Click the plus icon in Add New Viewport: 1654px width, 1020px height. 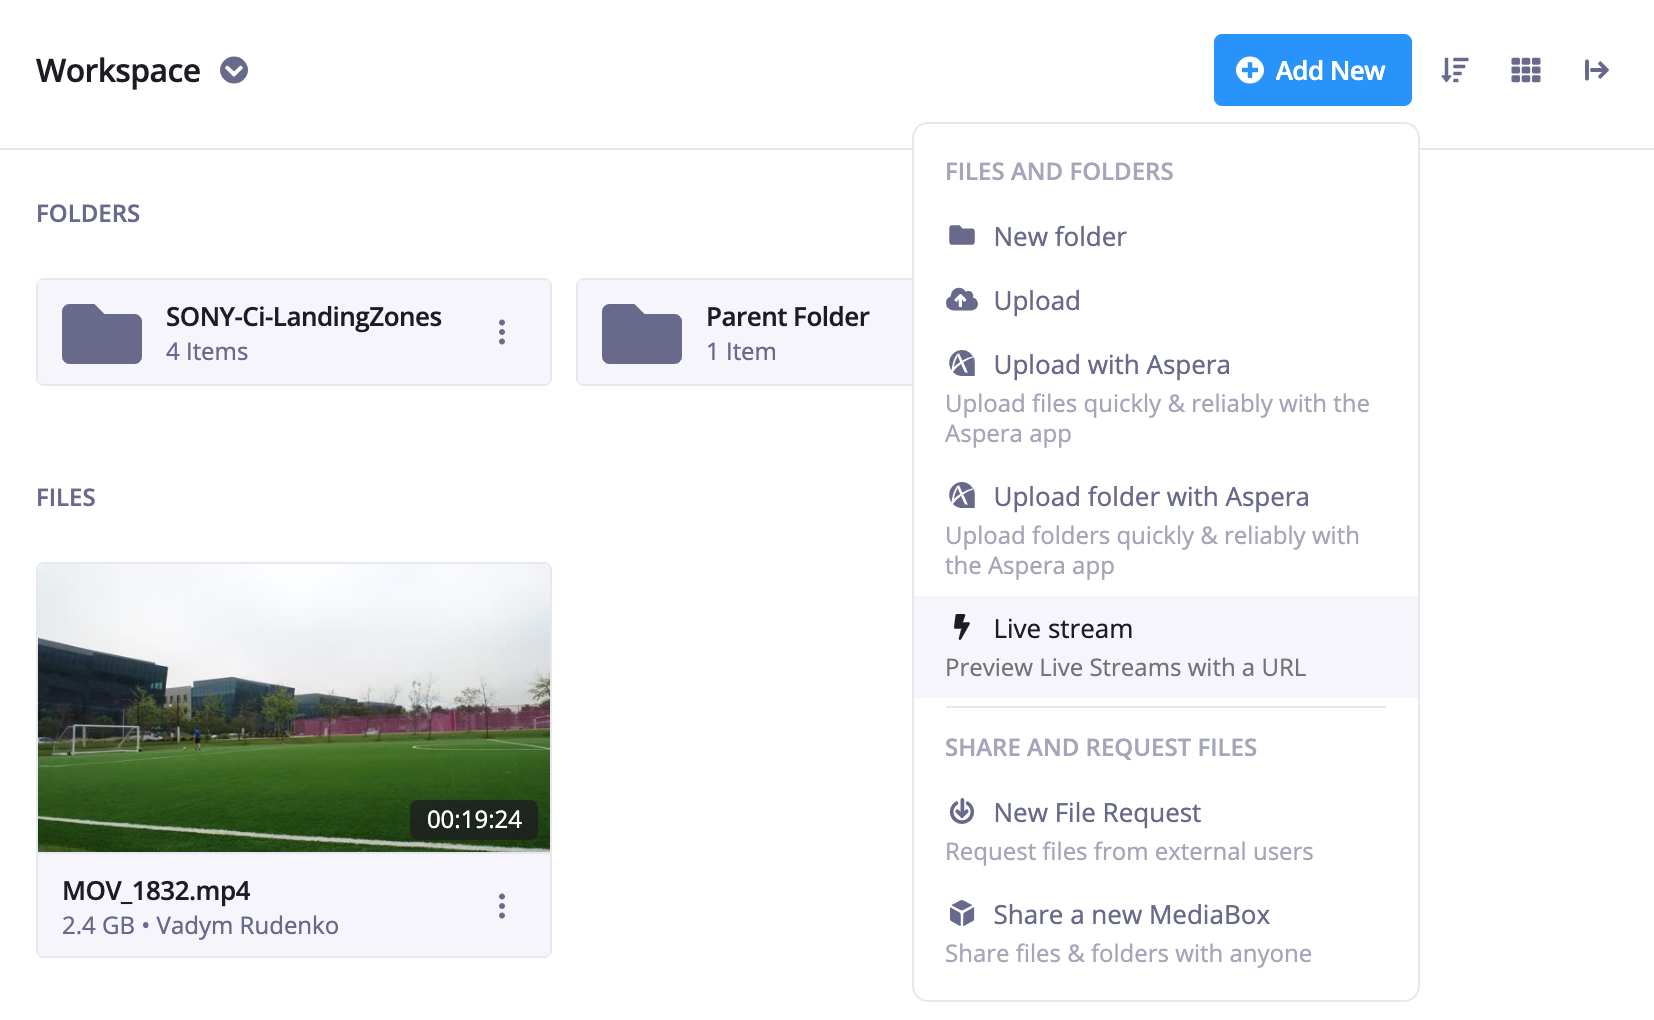tap(1250, 70)
